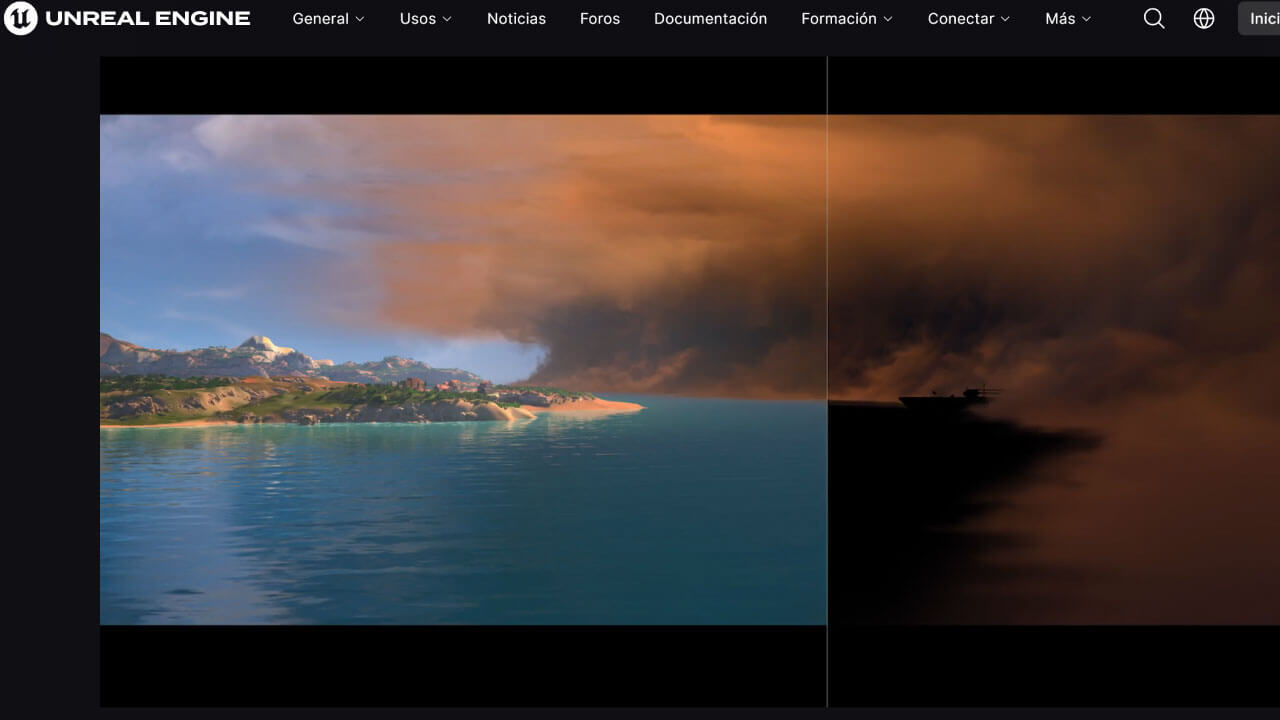Open the Documentación page
Viewport: 1280px width, 720px height.
pyautogui.click(x=710, y=19)
